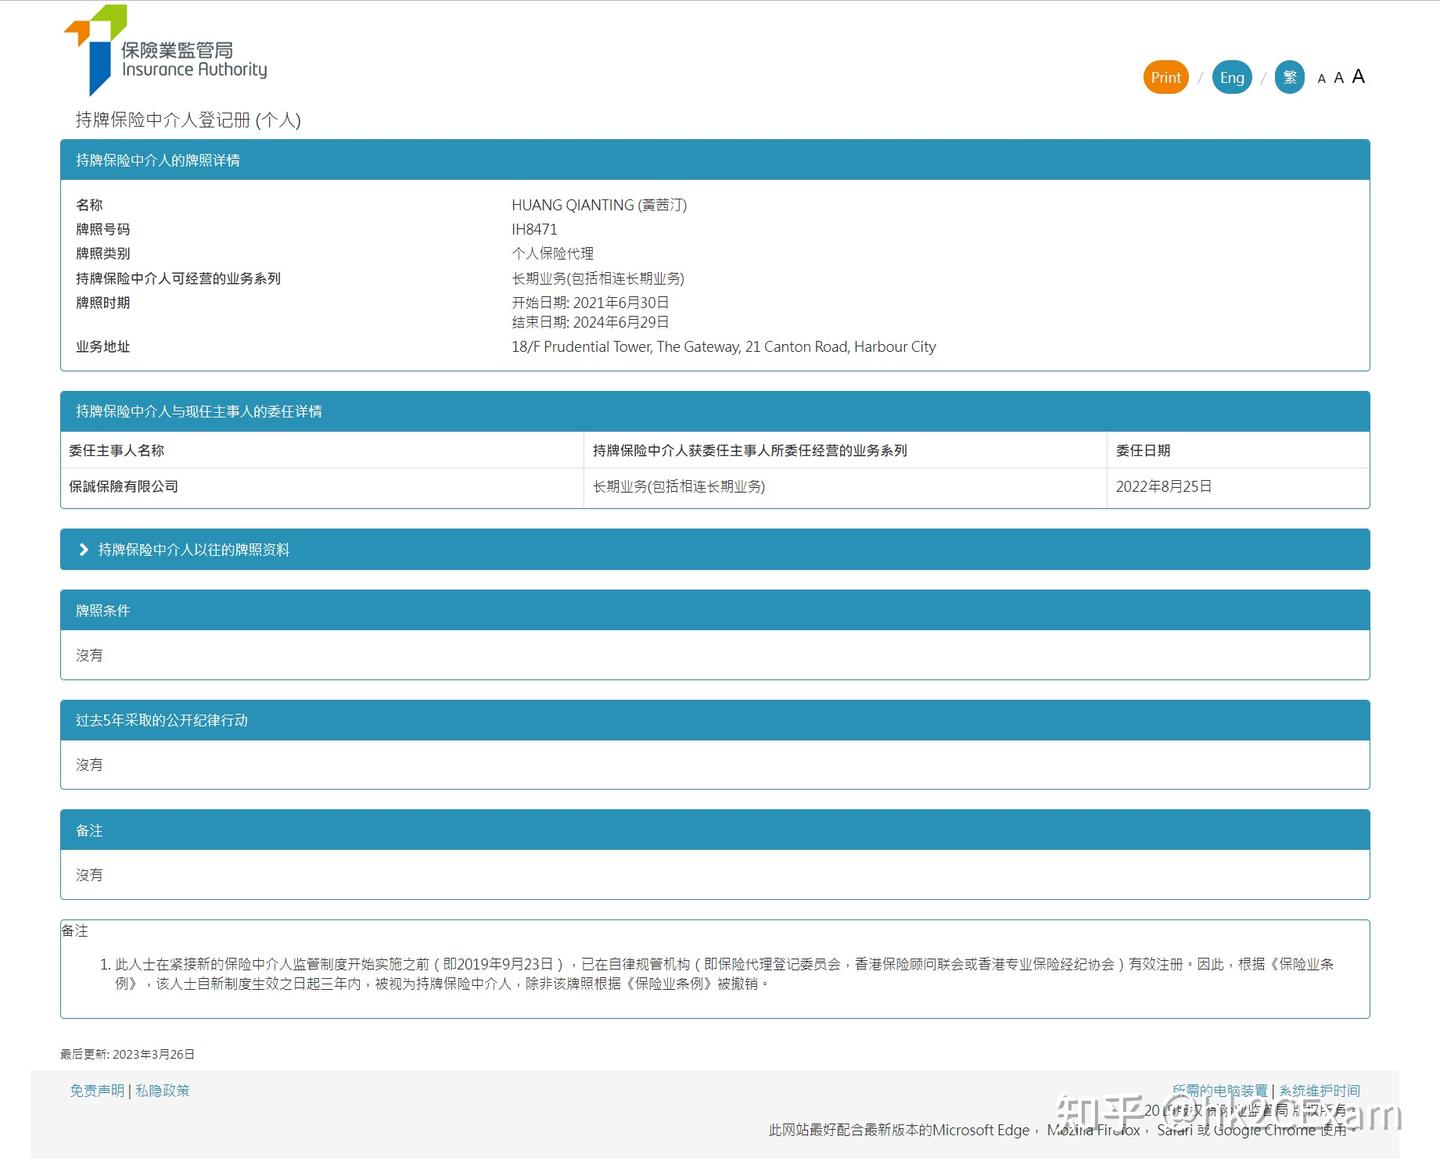The height and width of the screenshot is (1172, 1440).
Task: Click the 牌照时期 field label
Action: pos(103,302)
